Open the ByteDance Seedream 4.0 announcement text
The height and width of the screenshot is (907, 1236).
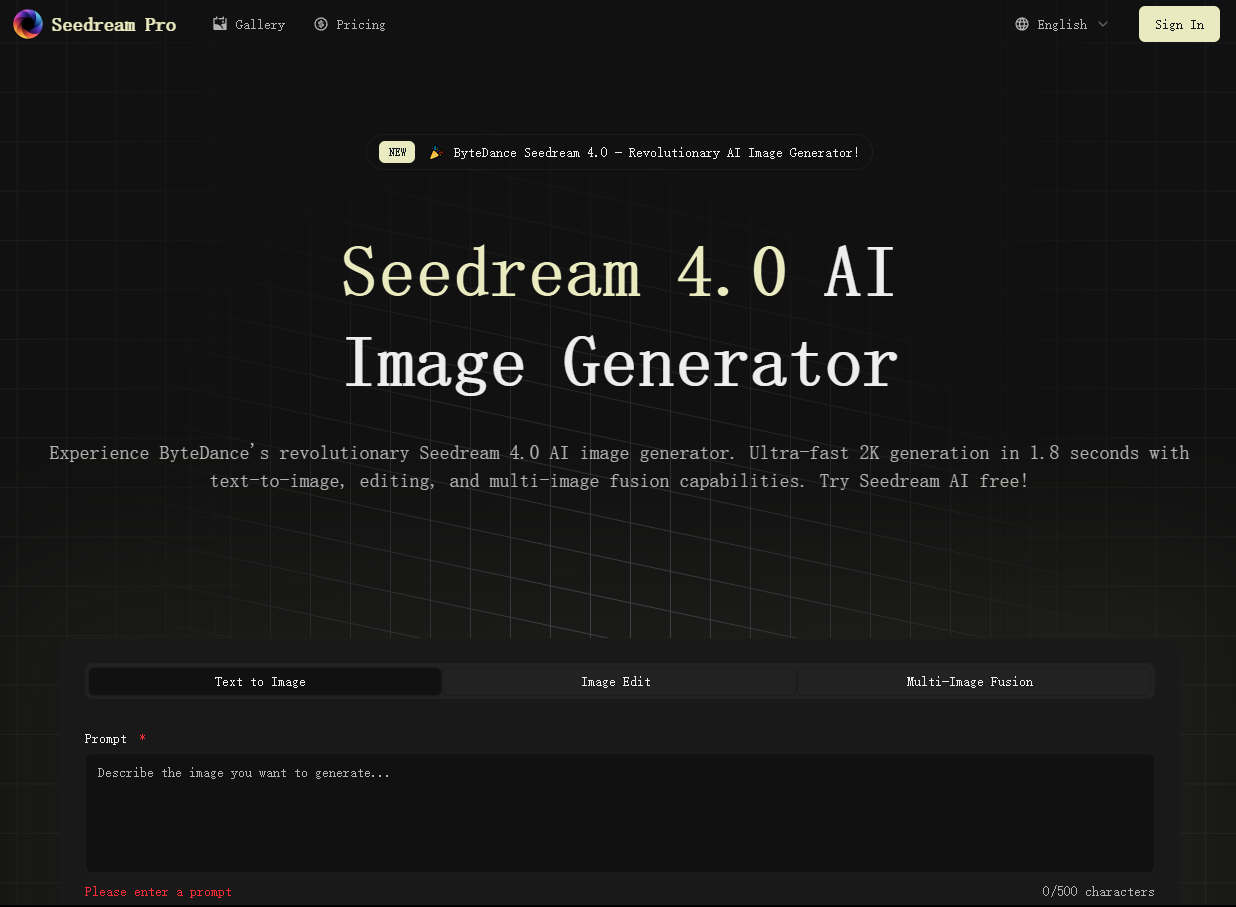coord(655,153)
